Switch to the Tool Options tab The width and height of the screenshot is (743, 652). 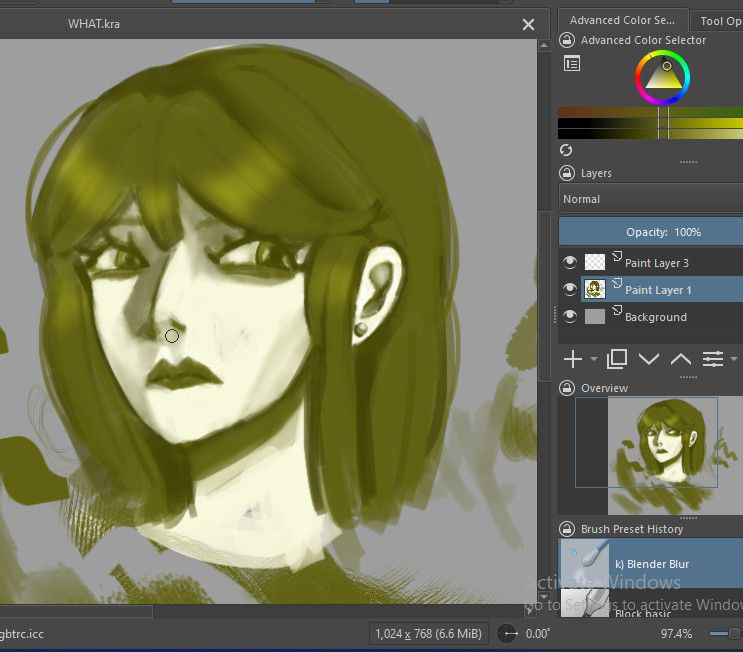click(x=720, y=20)
